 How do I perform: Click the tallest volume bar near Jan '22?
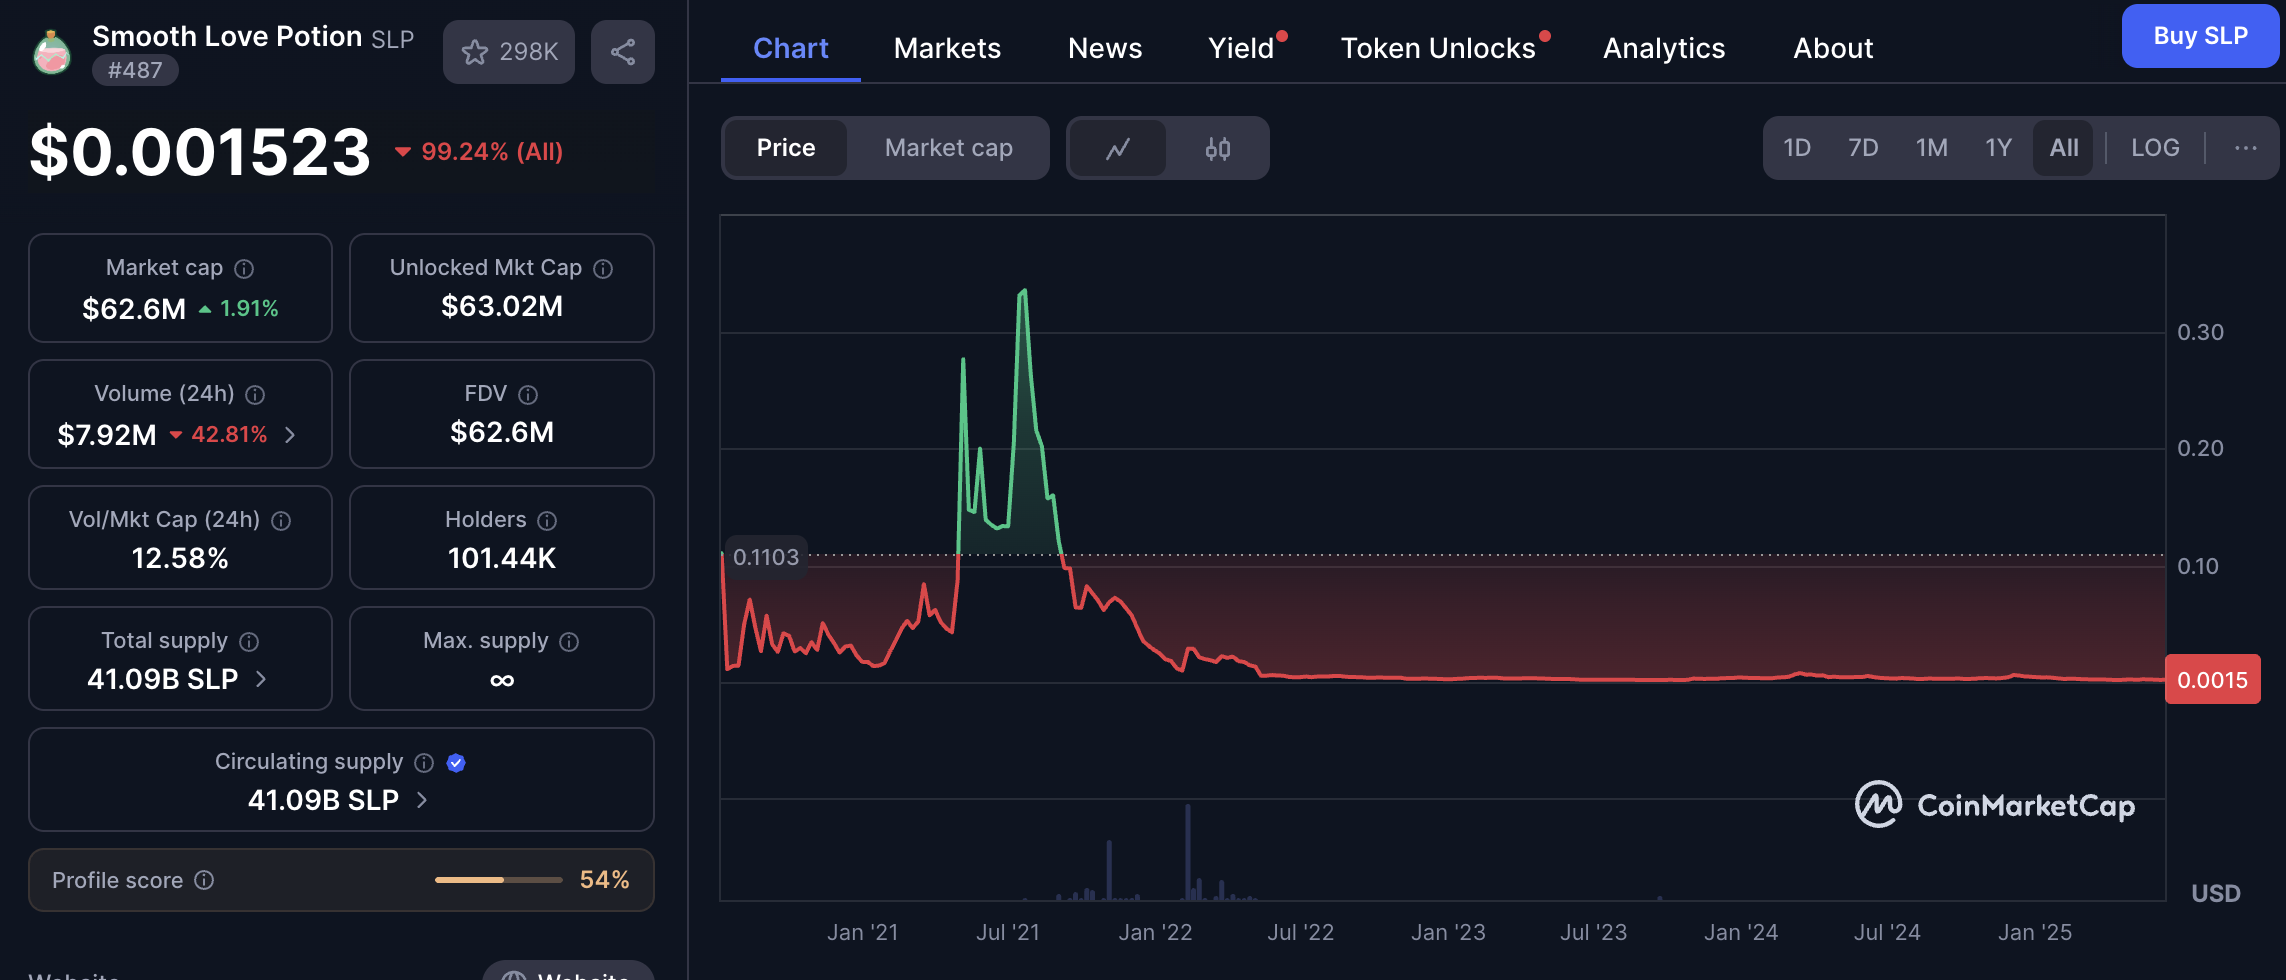pos(1188,852)
